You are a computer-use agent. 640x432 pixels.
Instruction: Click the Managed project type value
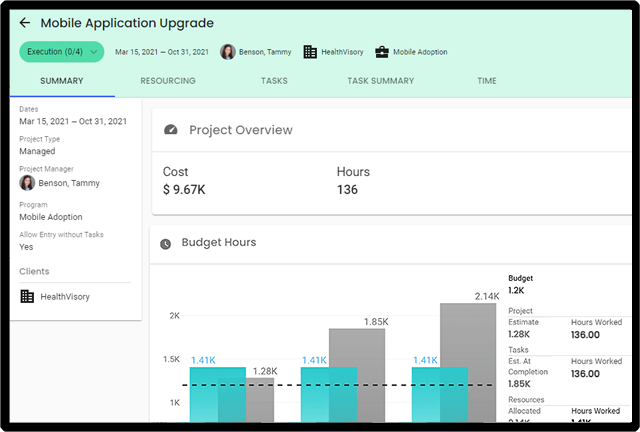pyautogui.click(x=37, y=151)
